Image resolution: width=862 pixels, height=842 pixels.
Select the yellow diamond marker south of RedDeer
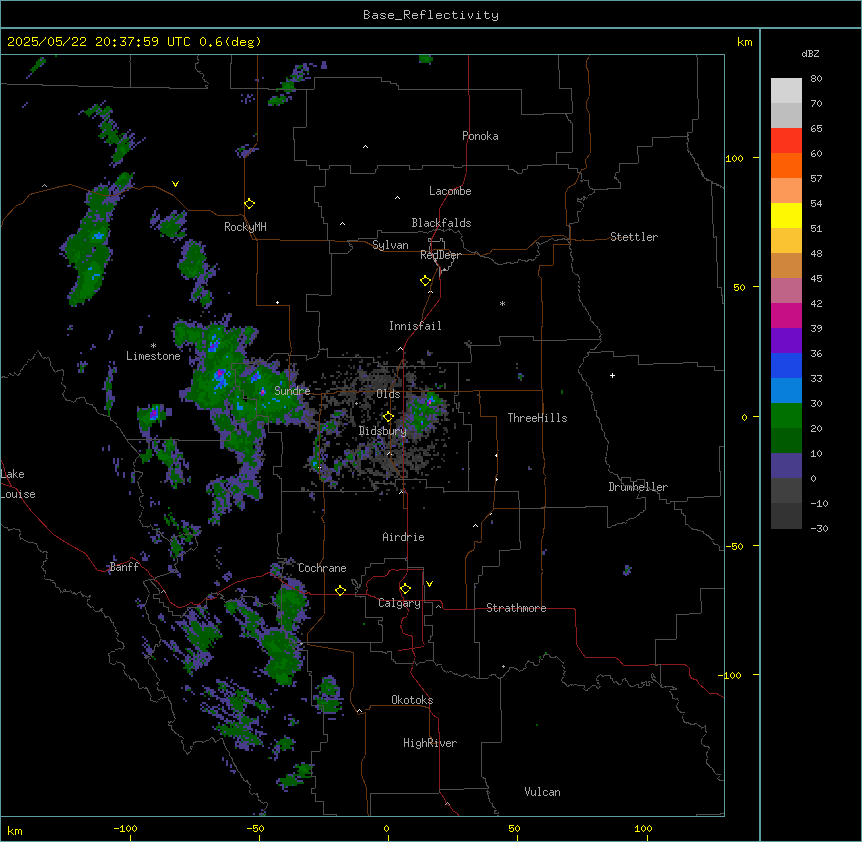426,281
